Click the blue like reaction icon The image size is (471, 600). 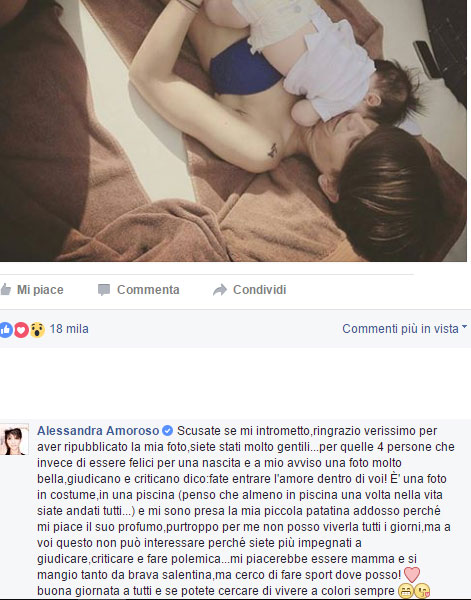[x=6, y=329]
